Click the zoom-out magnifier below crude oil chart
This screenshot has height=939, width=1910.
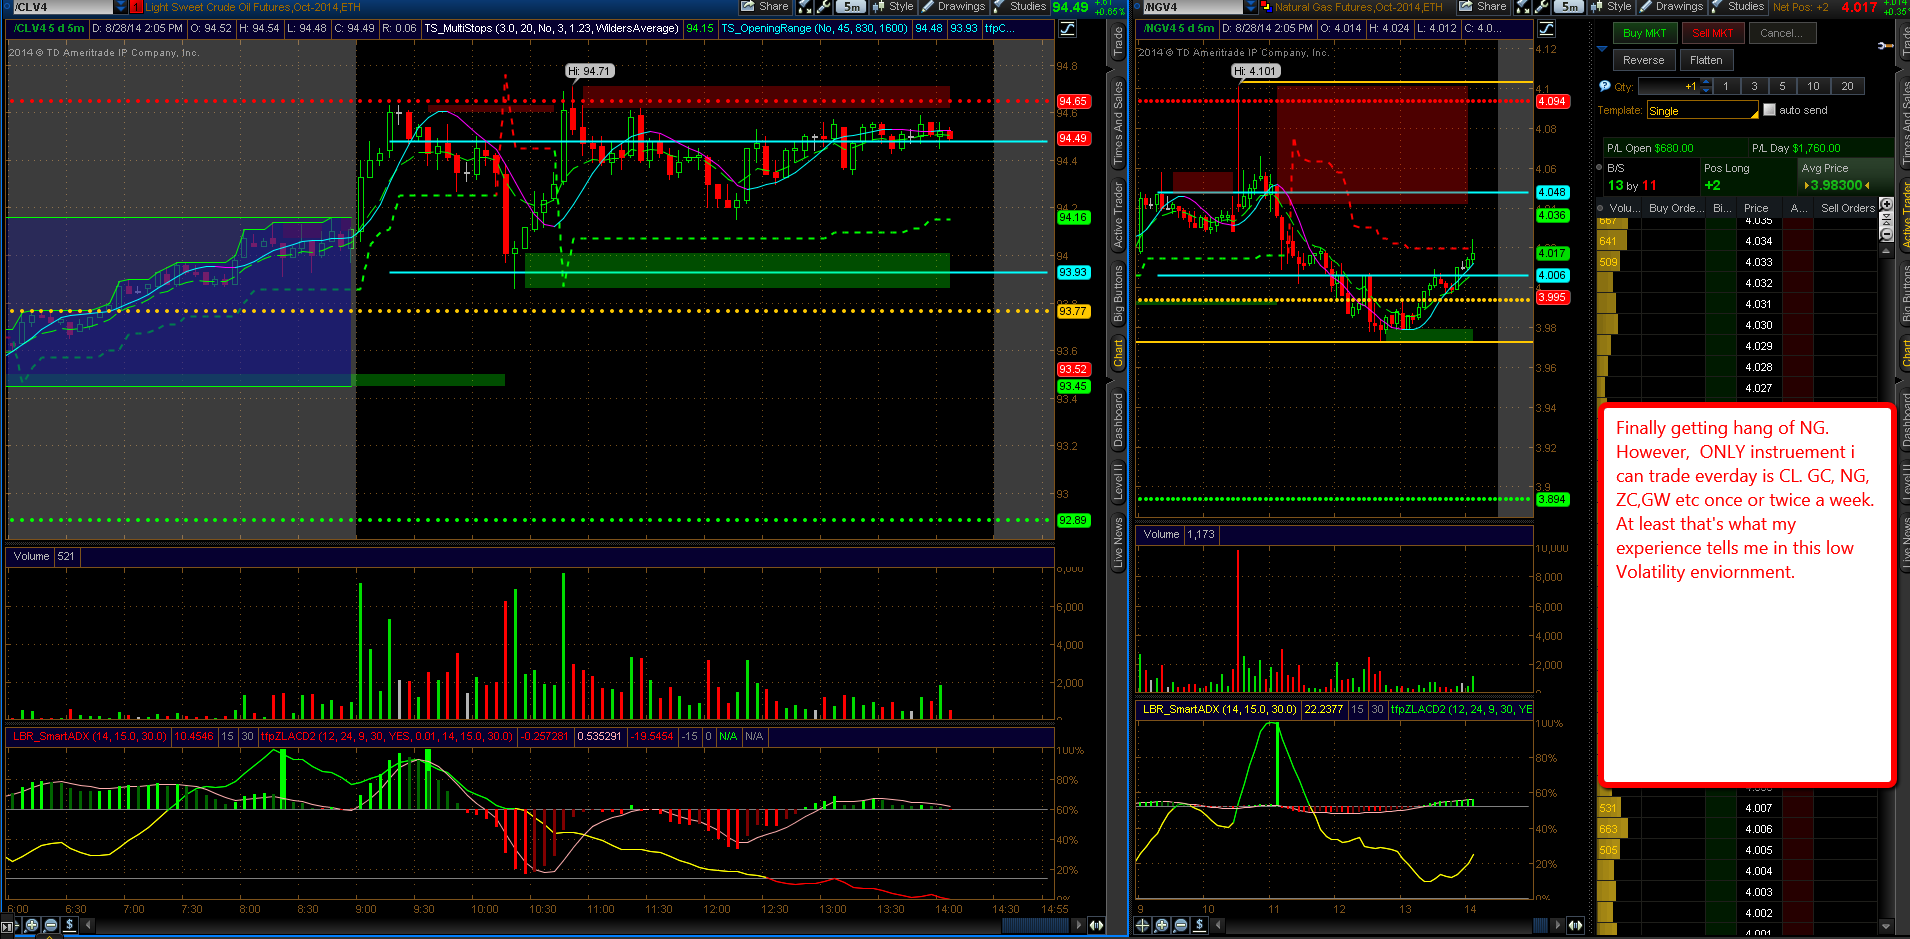pos(51,925)
